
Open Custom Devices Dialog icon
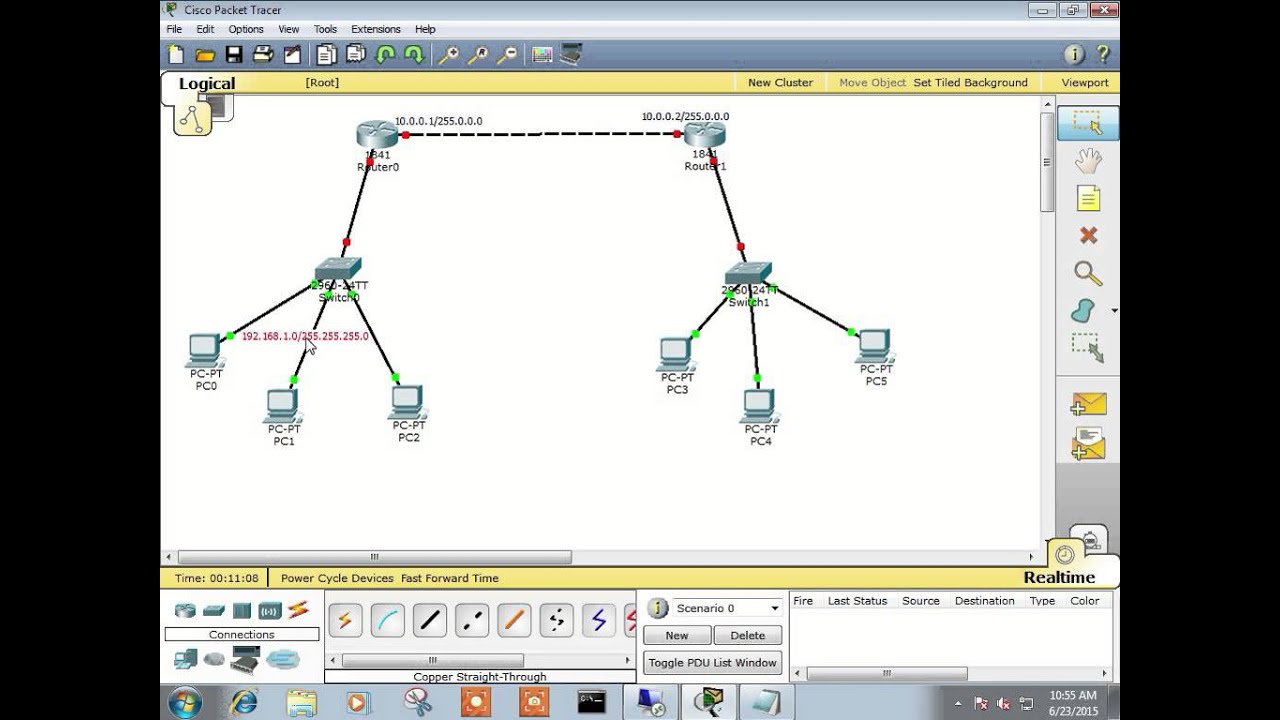(x=571, y=55)
